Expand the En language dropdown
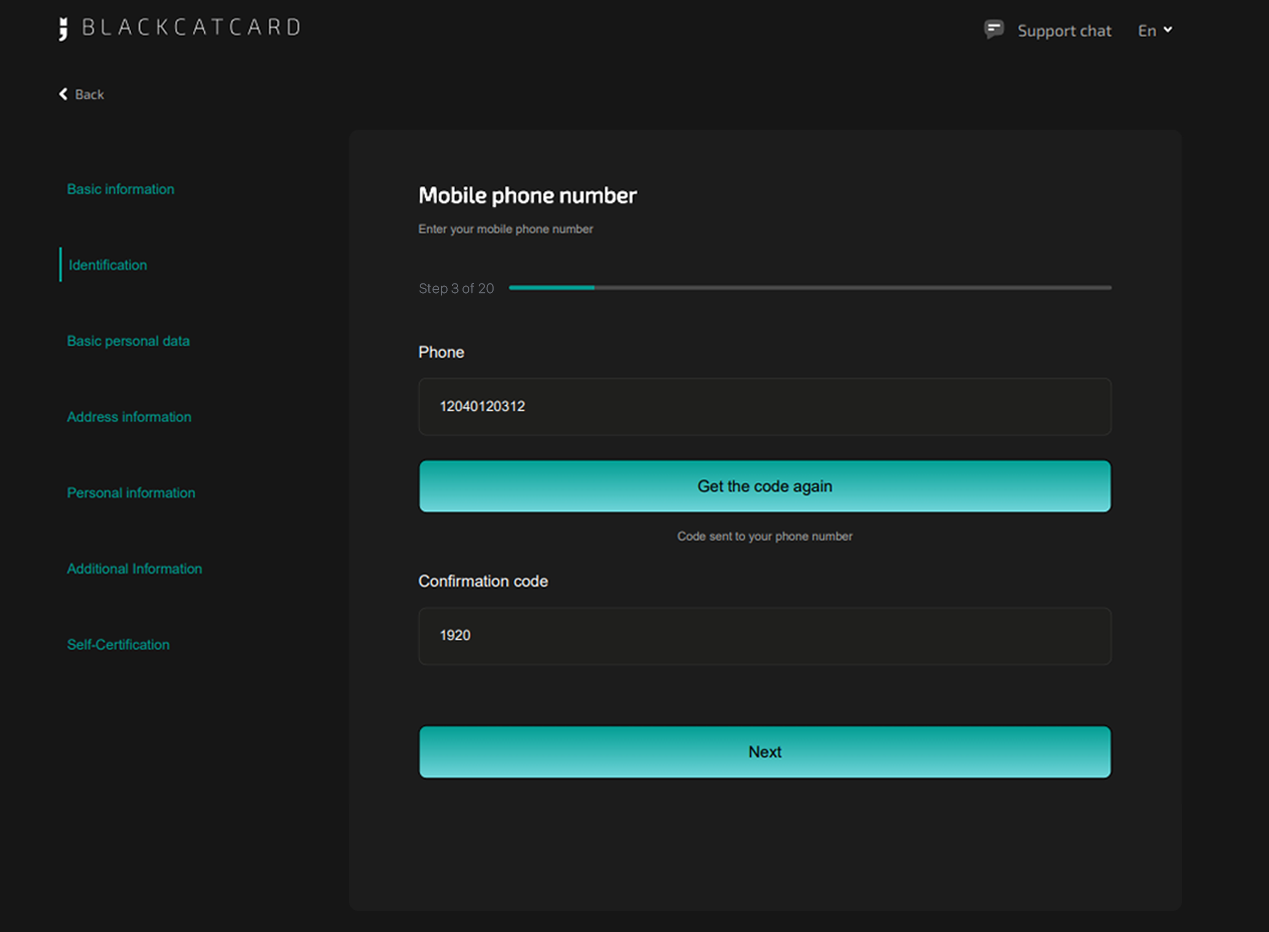1269x932 pixels. pyautogui.click(x=1155, y=31)
